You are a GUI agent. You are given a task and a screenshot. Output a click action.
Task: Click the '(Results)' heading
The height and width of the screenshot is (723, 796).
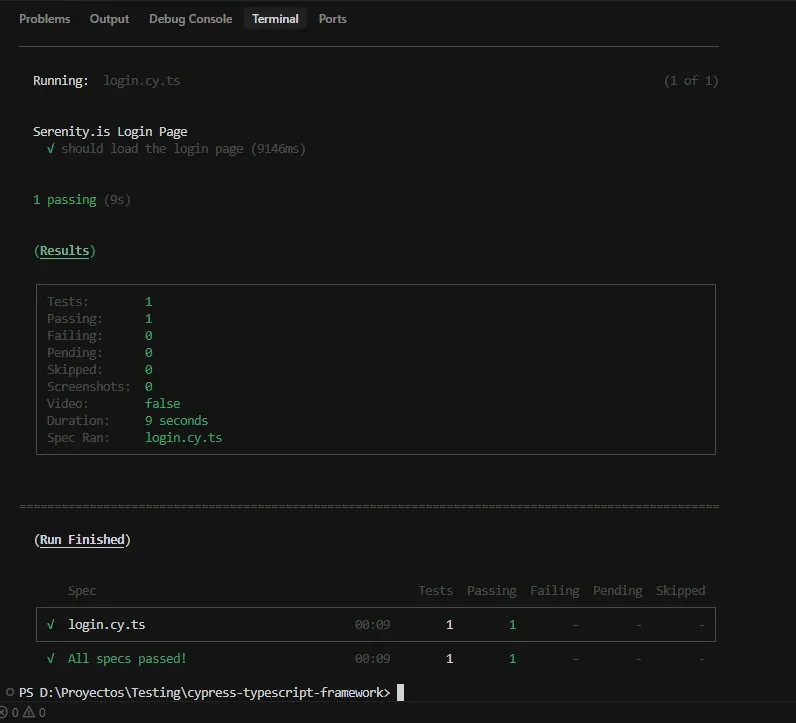[64, 251]
